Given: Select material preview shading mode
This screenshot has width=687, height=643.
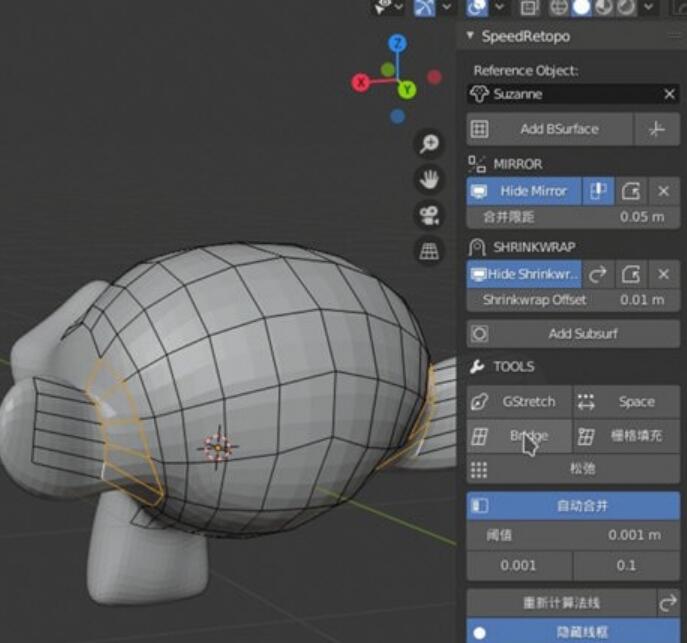Looking at the screenshot, I should tap(604, 7).
